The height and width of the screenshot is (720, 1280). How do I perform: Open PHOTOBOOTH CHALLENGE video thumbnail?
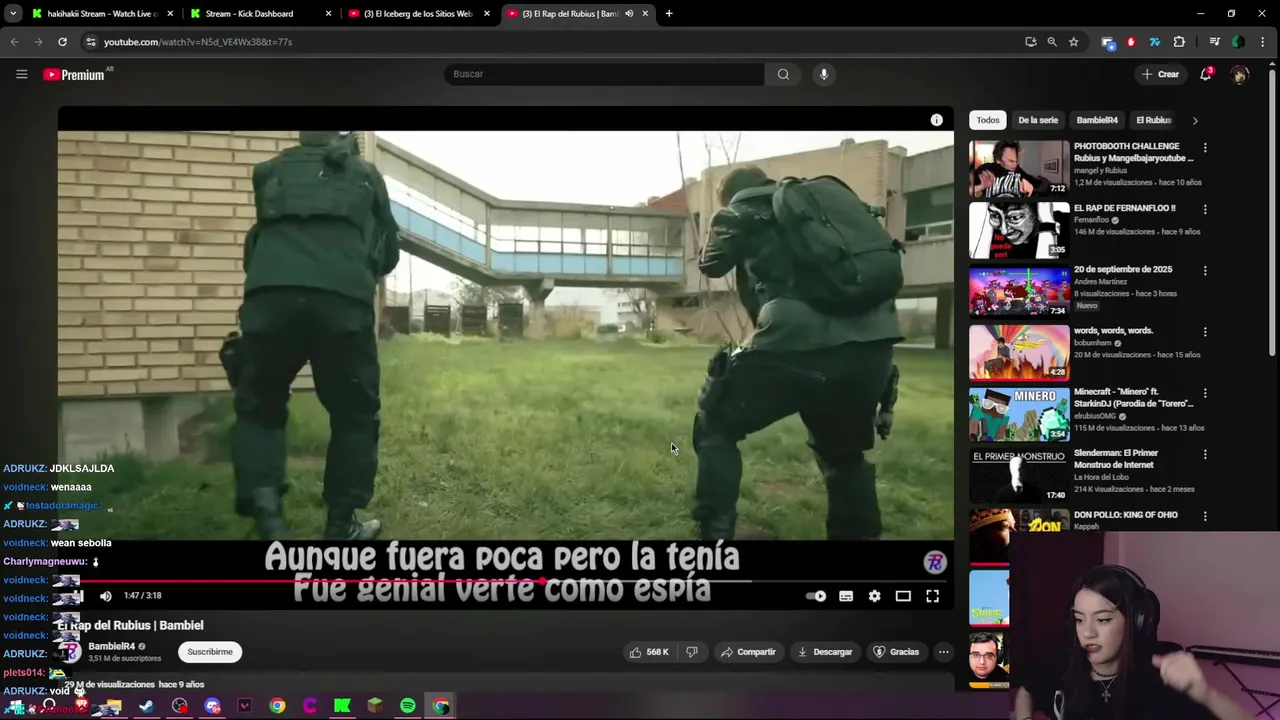click(x=1019, y=168)
